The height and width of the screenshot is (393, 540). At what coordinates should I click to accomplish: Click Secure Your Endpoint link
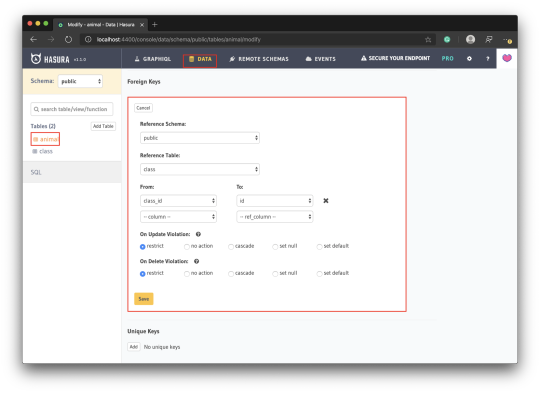coord(395,58)
